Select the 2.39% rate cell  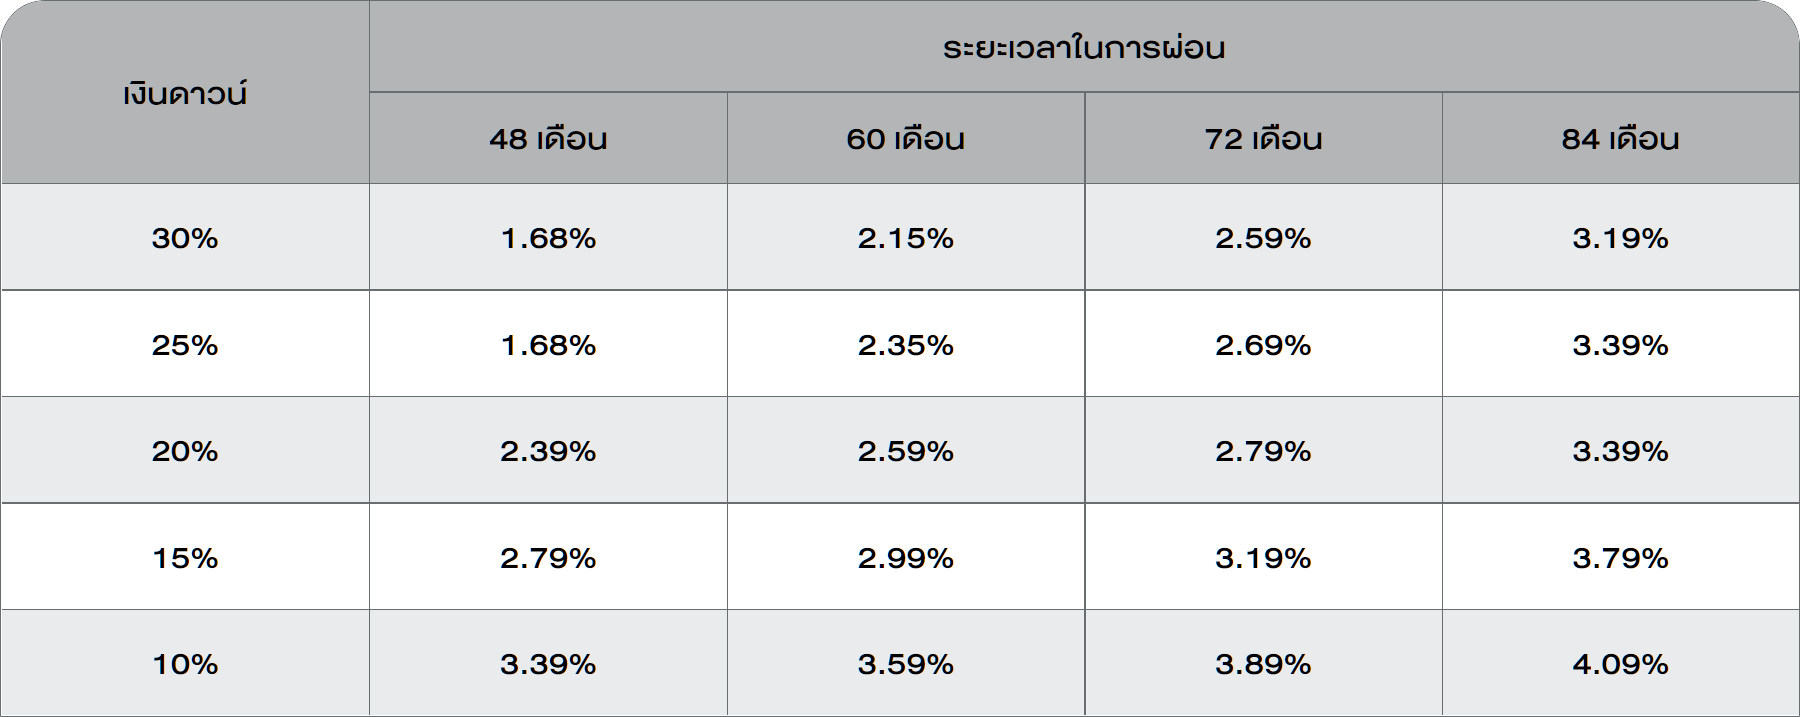point(548,451)
